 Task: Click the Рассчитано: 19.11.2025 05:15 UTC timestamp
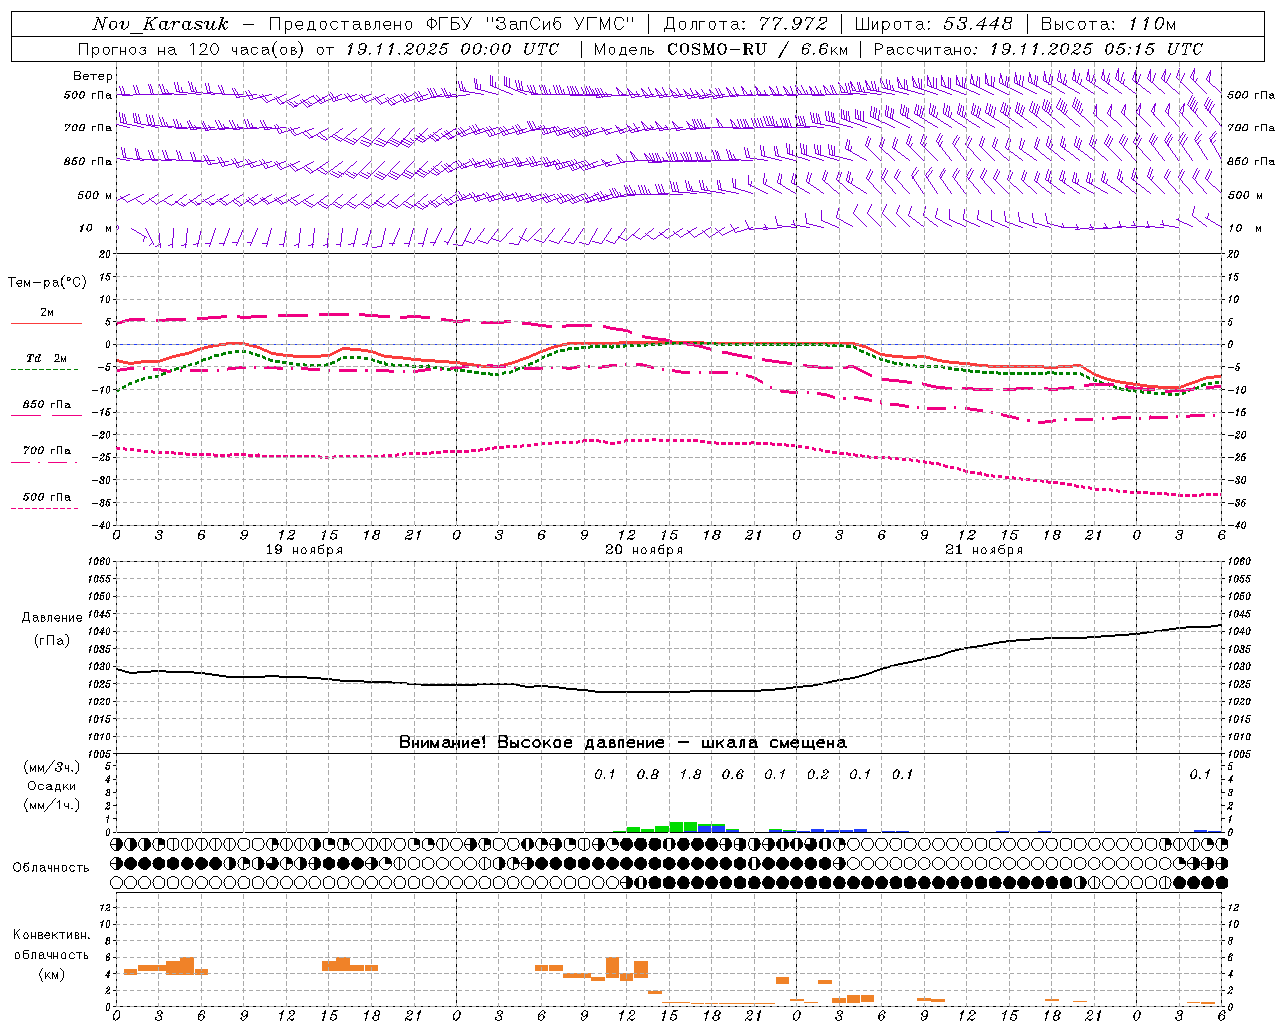point(1038,49)
